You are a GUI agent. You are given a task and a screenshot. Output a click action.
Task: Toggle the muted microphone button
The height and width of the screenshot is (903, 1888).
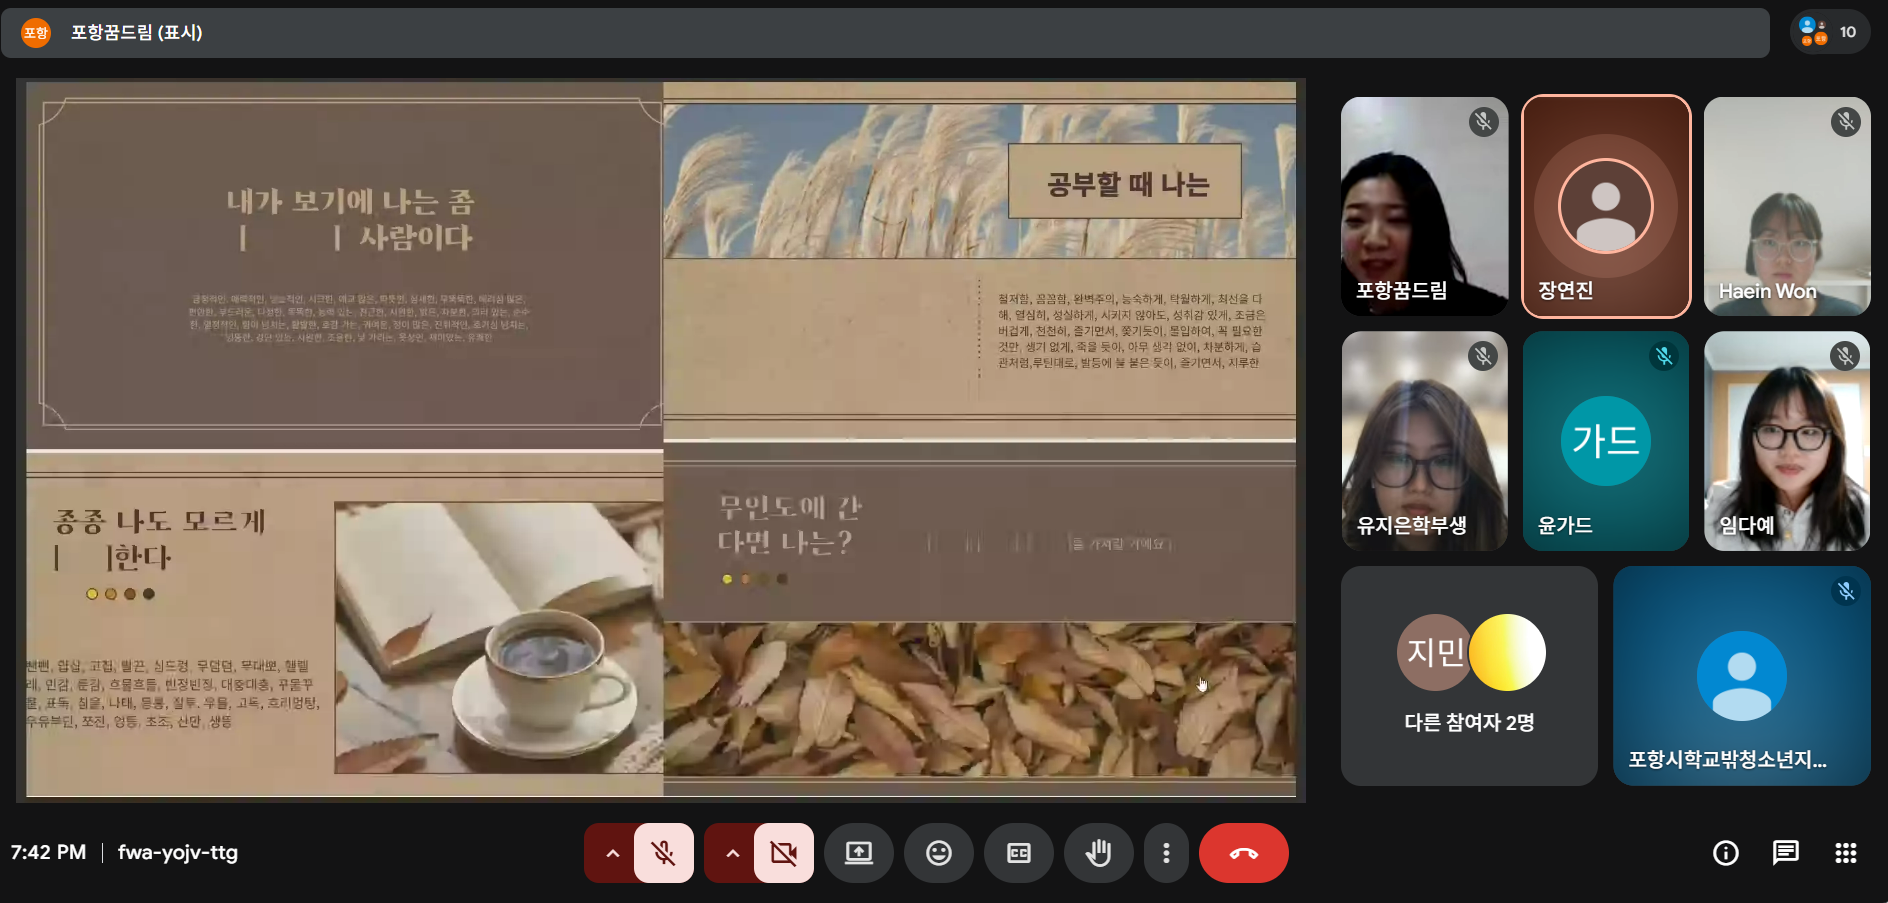click(x=663, y=853)
